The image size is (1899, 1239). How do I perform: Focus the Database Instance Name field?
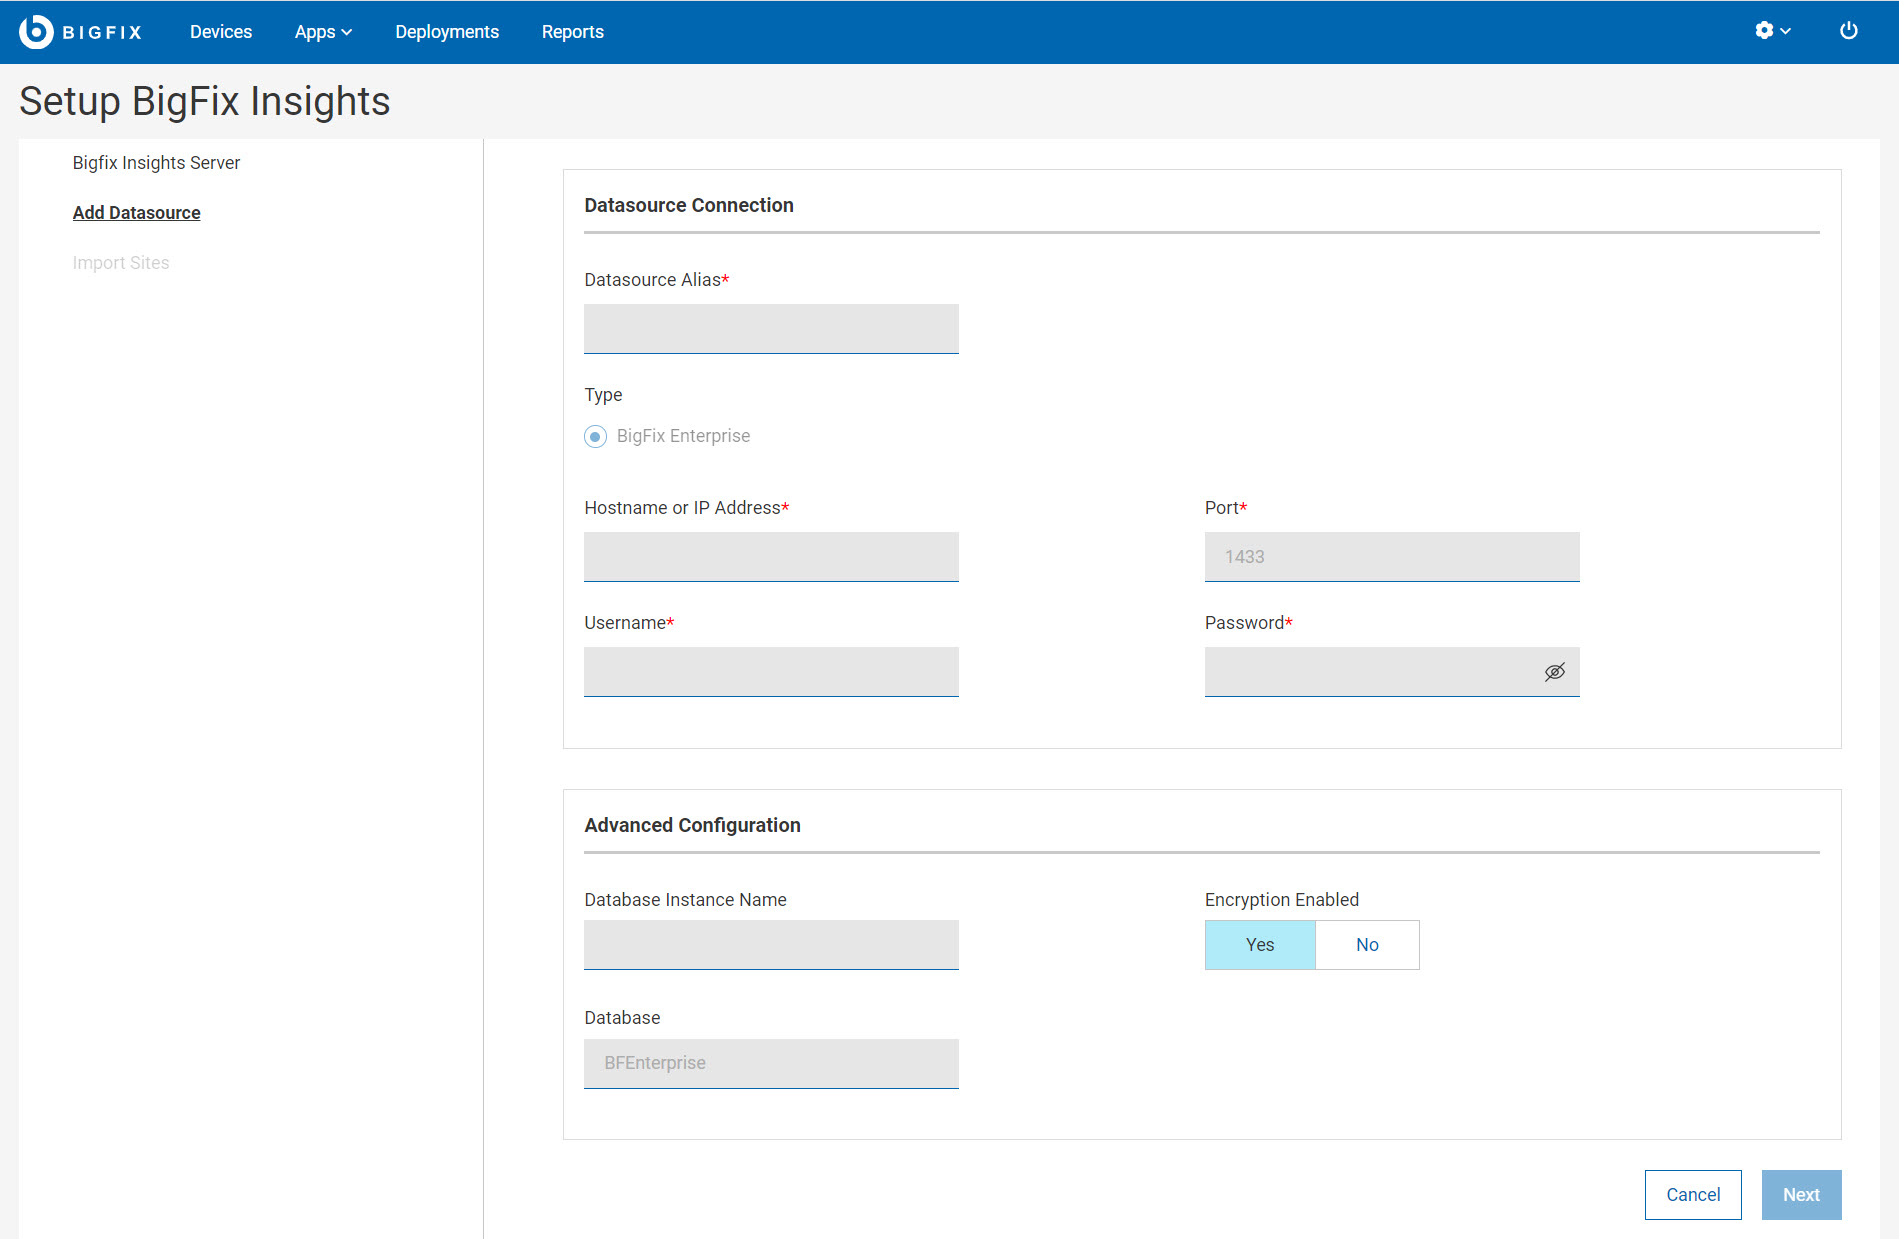coord(771,945)
